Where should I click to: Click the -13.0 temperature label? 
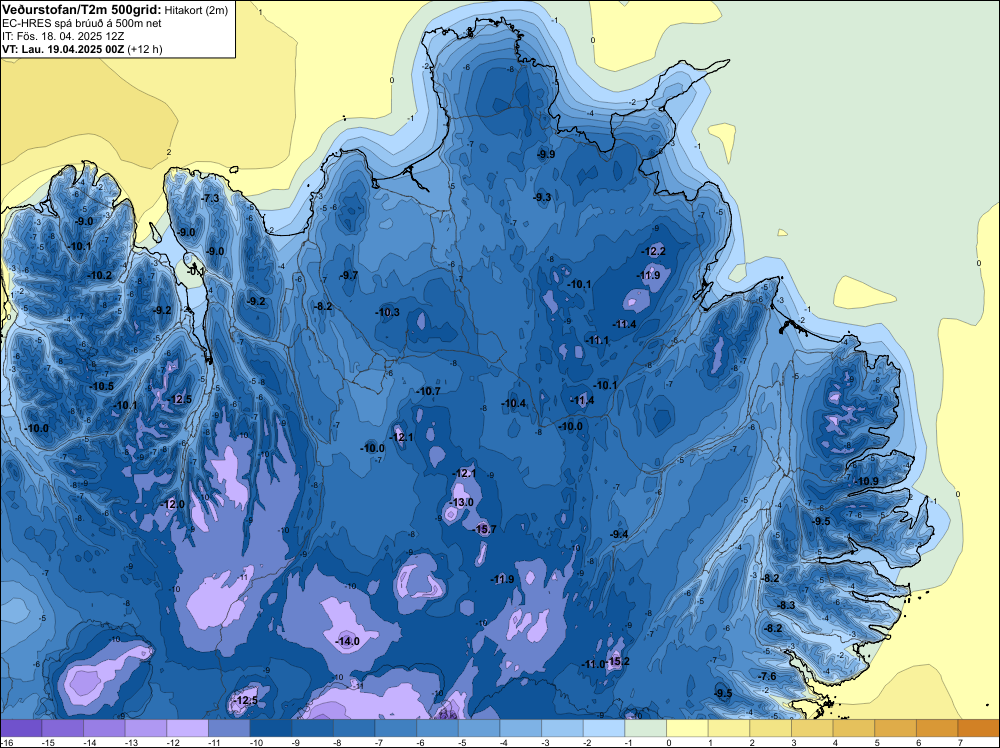(462, 502)
